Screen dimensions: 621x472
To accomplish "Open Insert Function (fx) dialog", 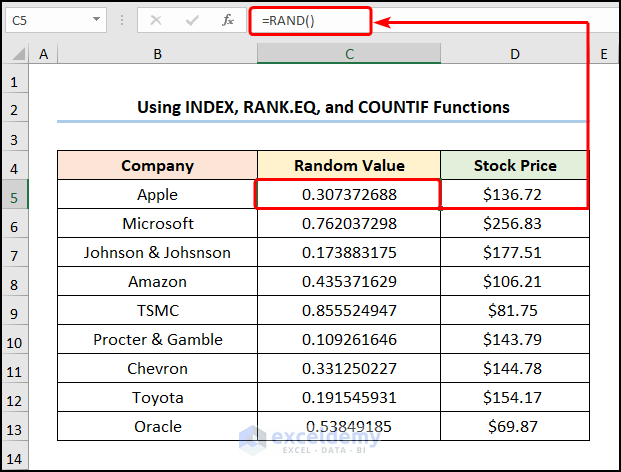I will click(228, 20).
